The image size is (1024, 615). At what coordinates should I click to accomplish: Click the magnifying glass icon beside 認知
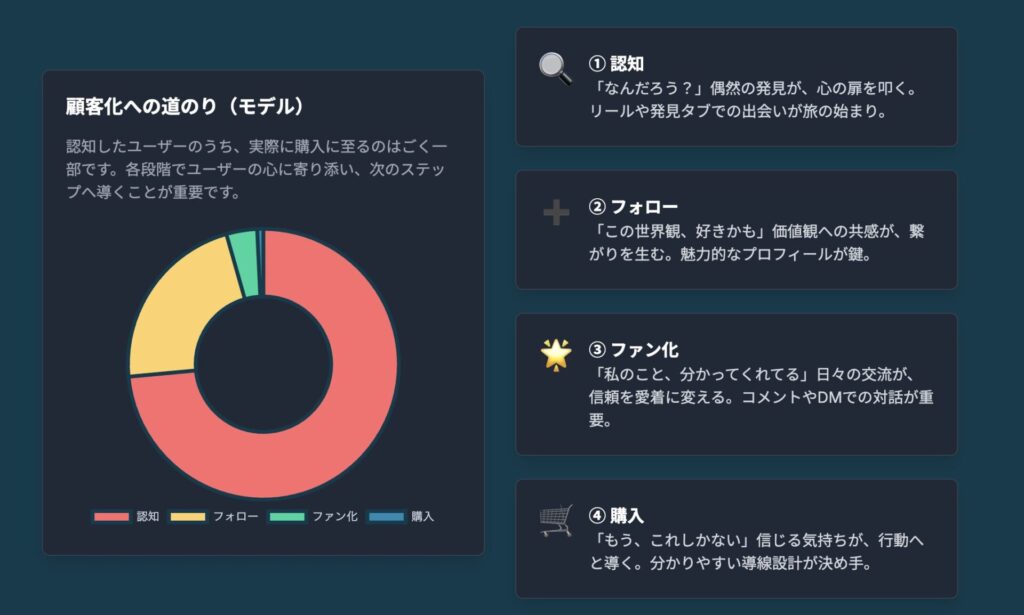[555, 69]
